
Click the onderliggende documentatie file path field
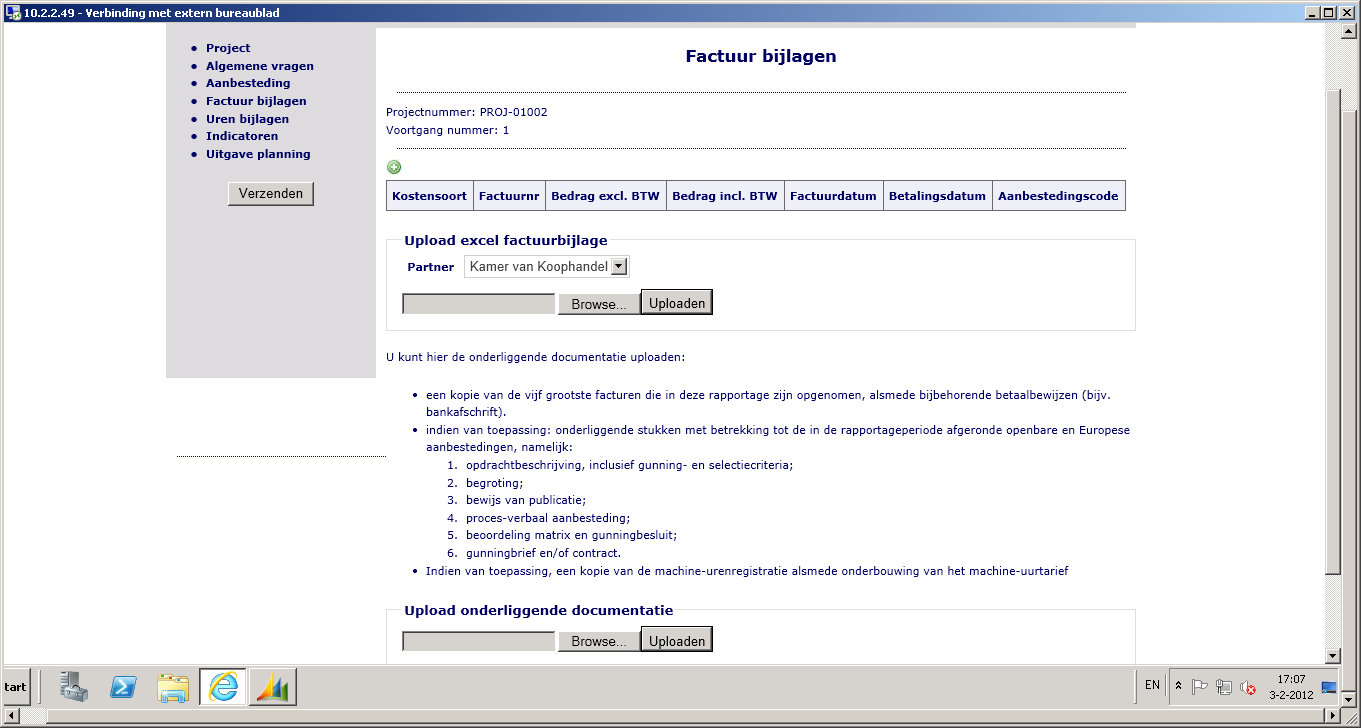[479, 641]
